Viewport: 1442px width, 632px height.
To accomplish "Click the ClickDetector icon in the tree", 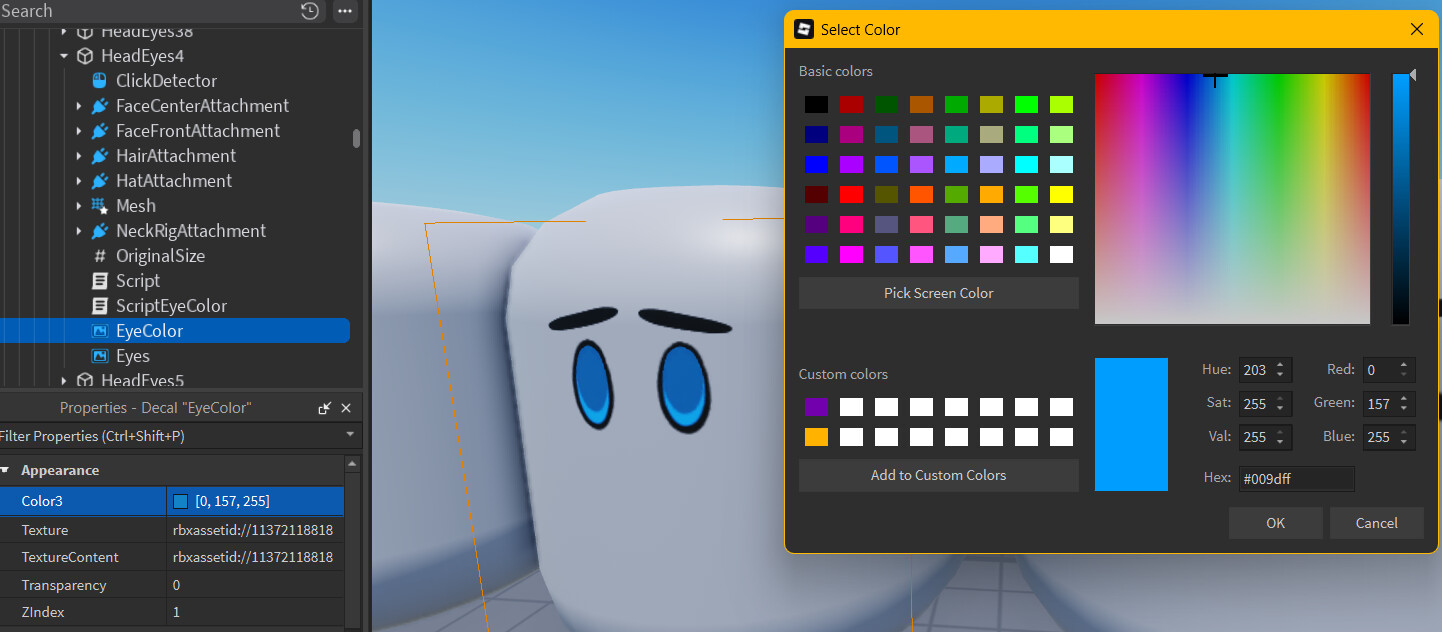I will pyautogui.click(x=99, y=81).
